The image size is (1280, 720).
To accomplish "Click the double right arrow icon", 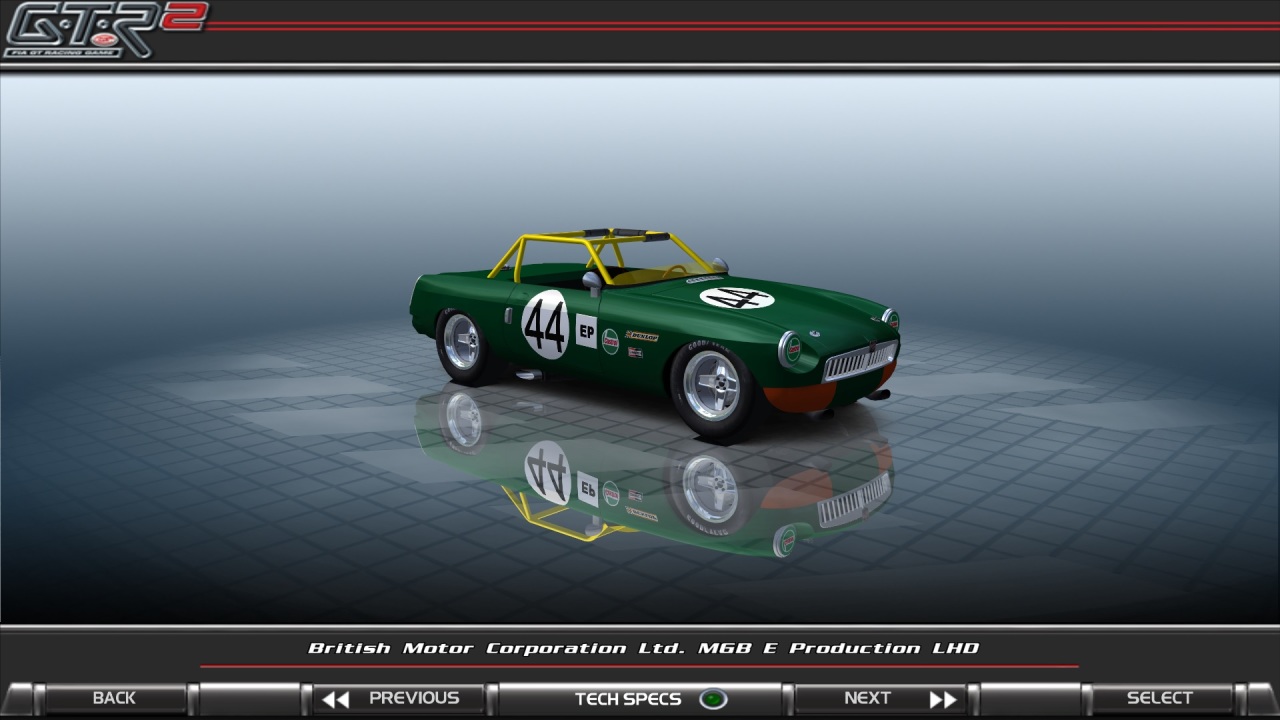I will (943, 699).
